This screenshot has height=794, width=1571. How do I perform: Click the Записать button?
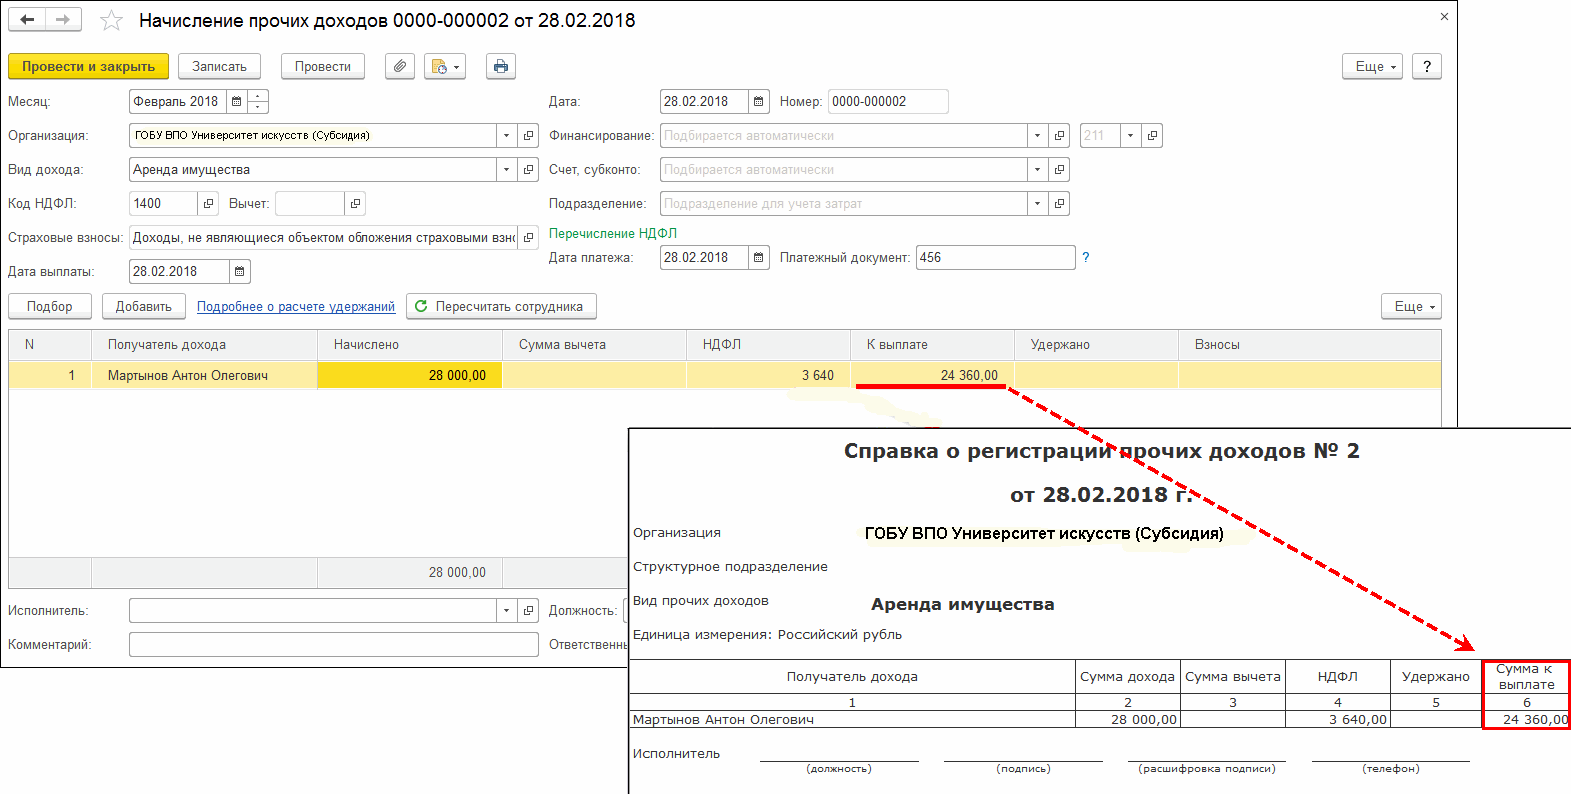[x=219, y=67]
